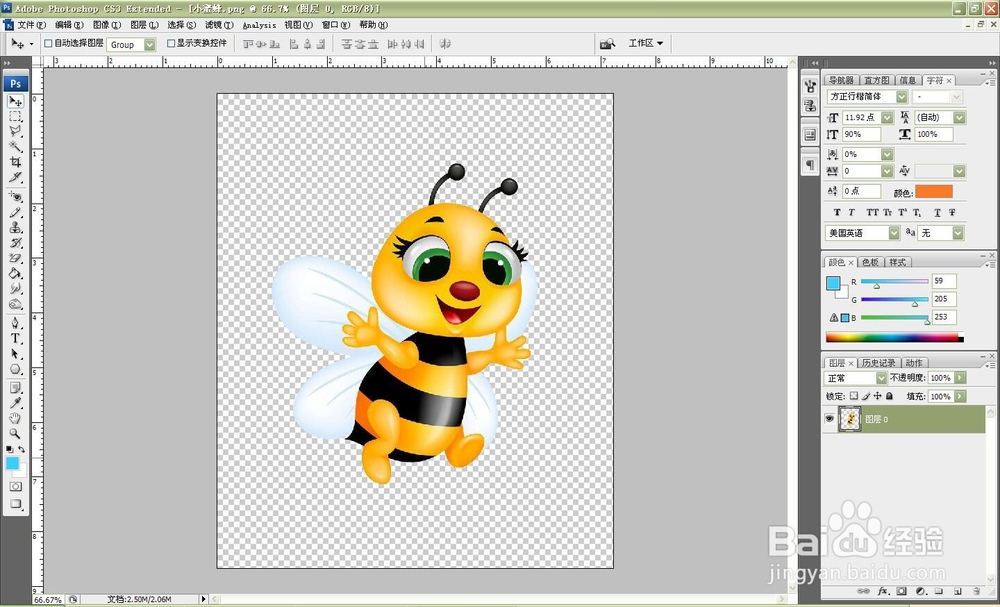Image resolution: width=1000 pixels, height=607 pixels.
Task: Select the Red Eye healing tool
Action: (x=15, y=196)
